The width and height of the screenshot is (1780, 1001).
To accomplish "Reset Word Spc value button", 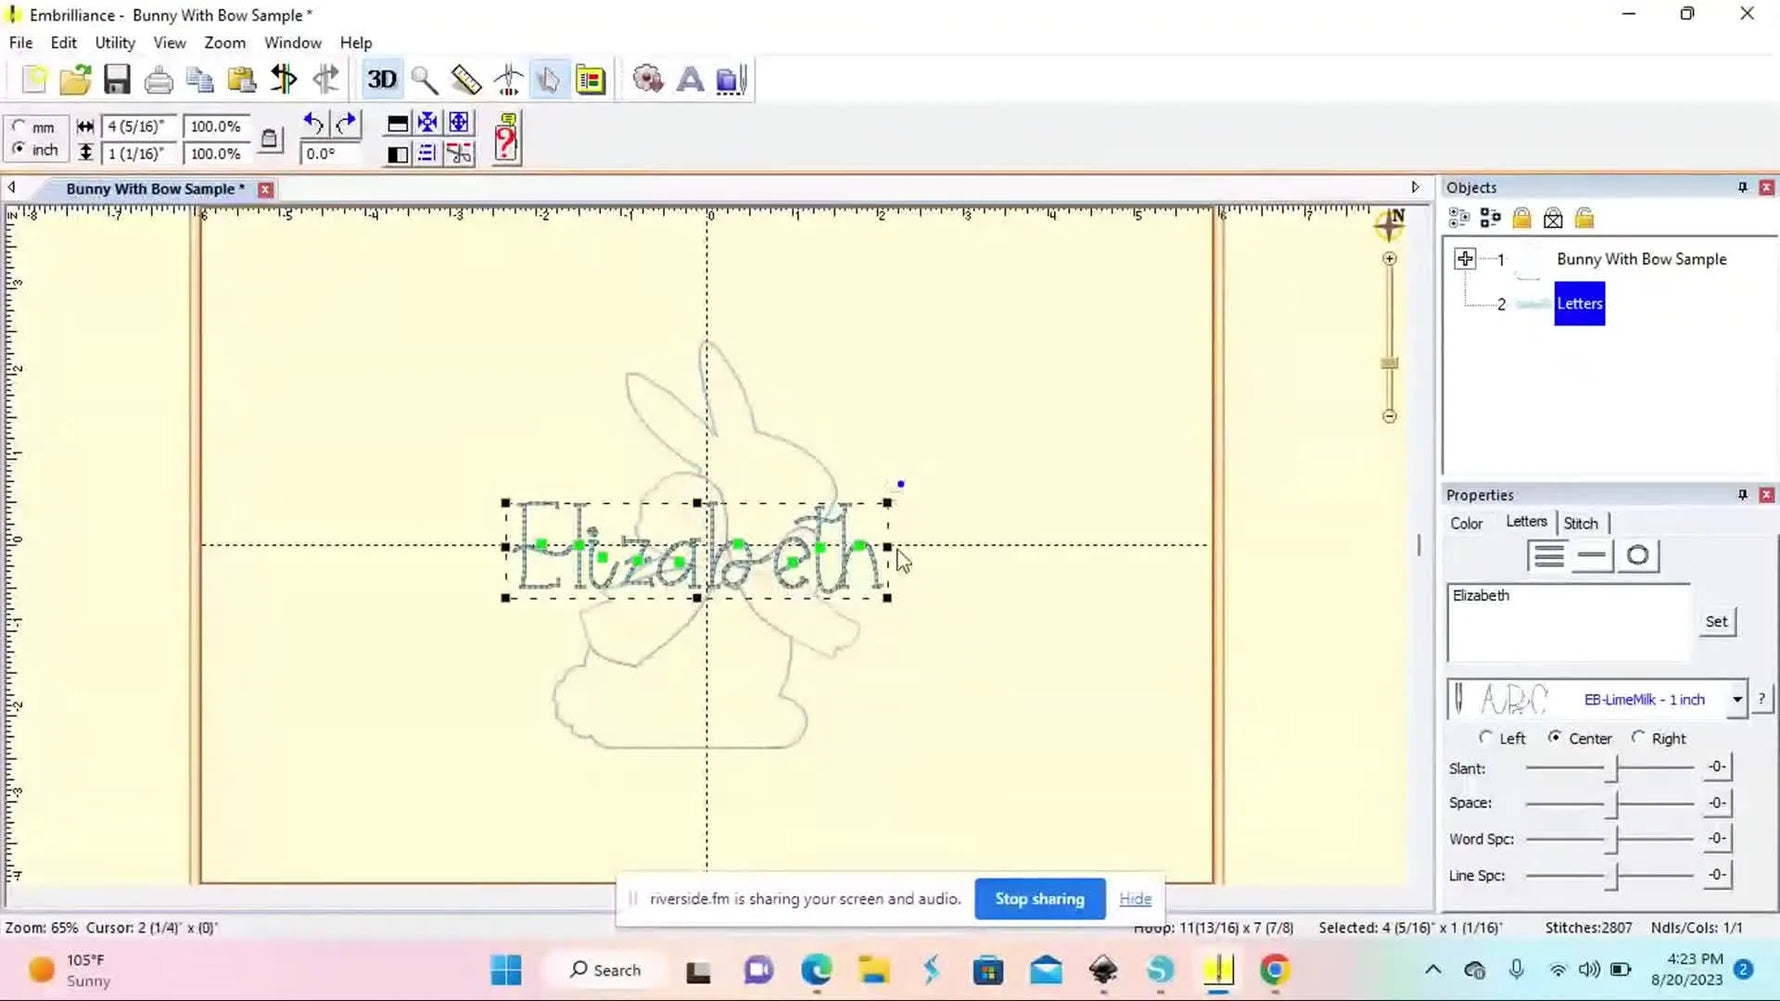I will pyautogui.click(x=1716, y=839).
